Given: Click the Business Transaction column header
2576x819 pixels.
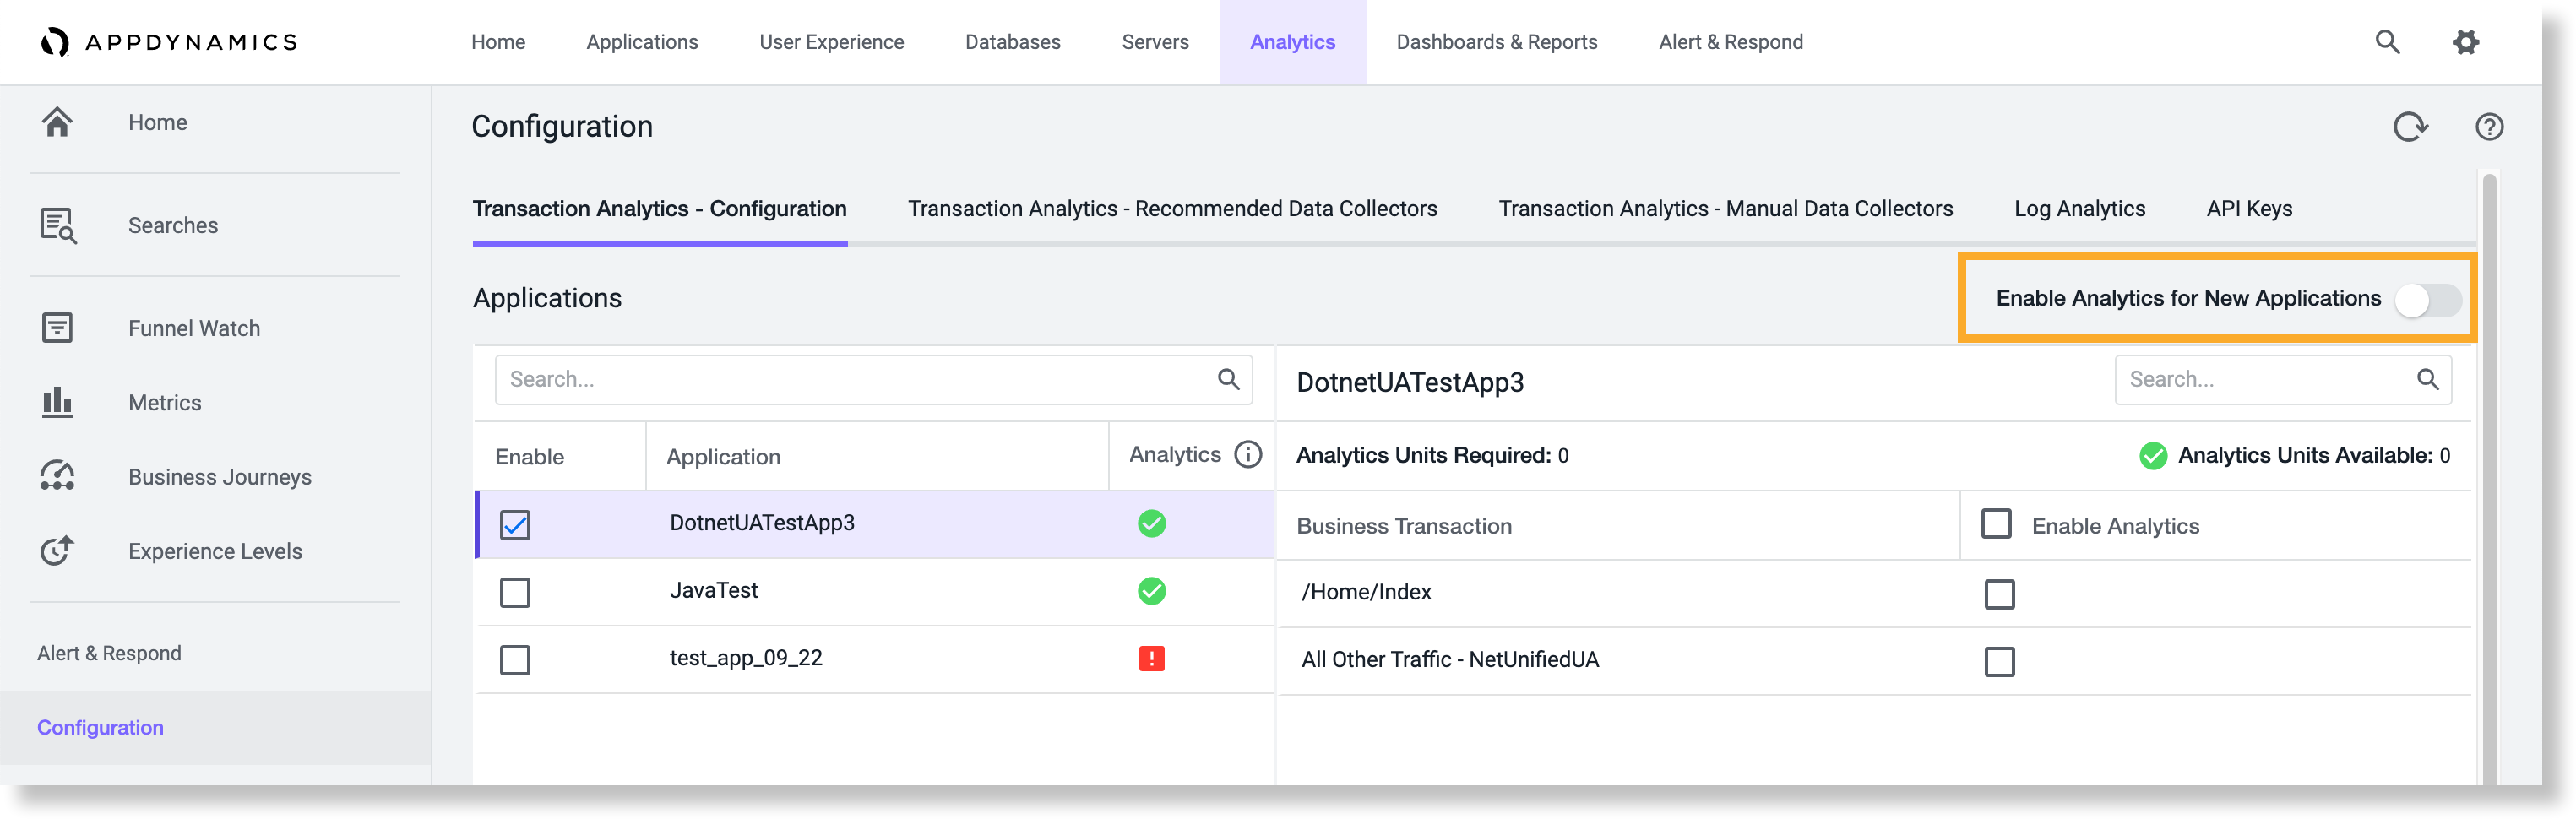Looking at the screenshot, I should point(1404,526).
